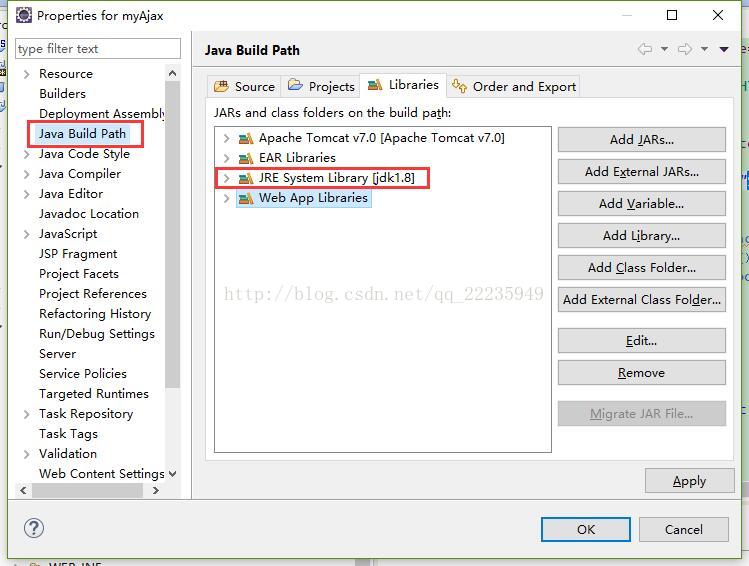Select Javadoc Location in the tree
The height and width of the screenshot is (566, 749).
(x=89, y=214)
